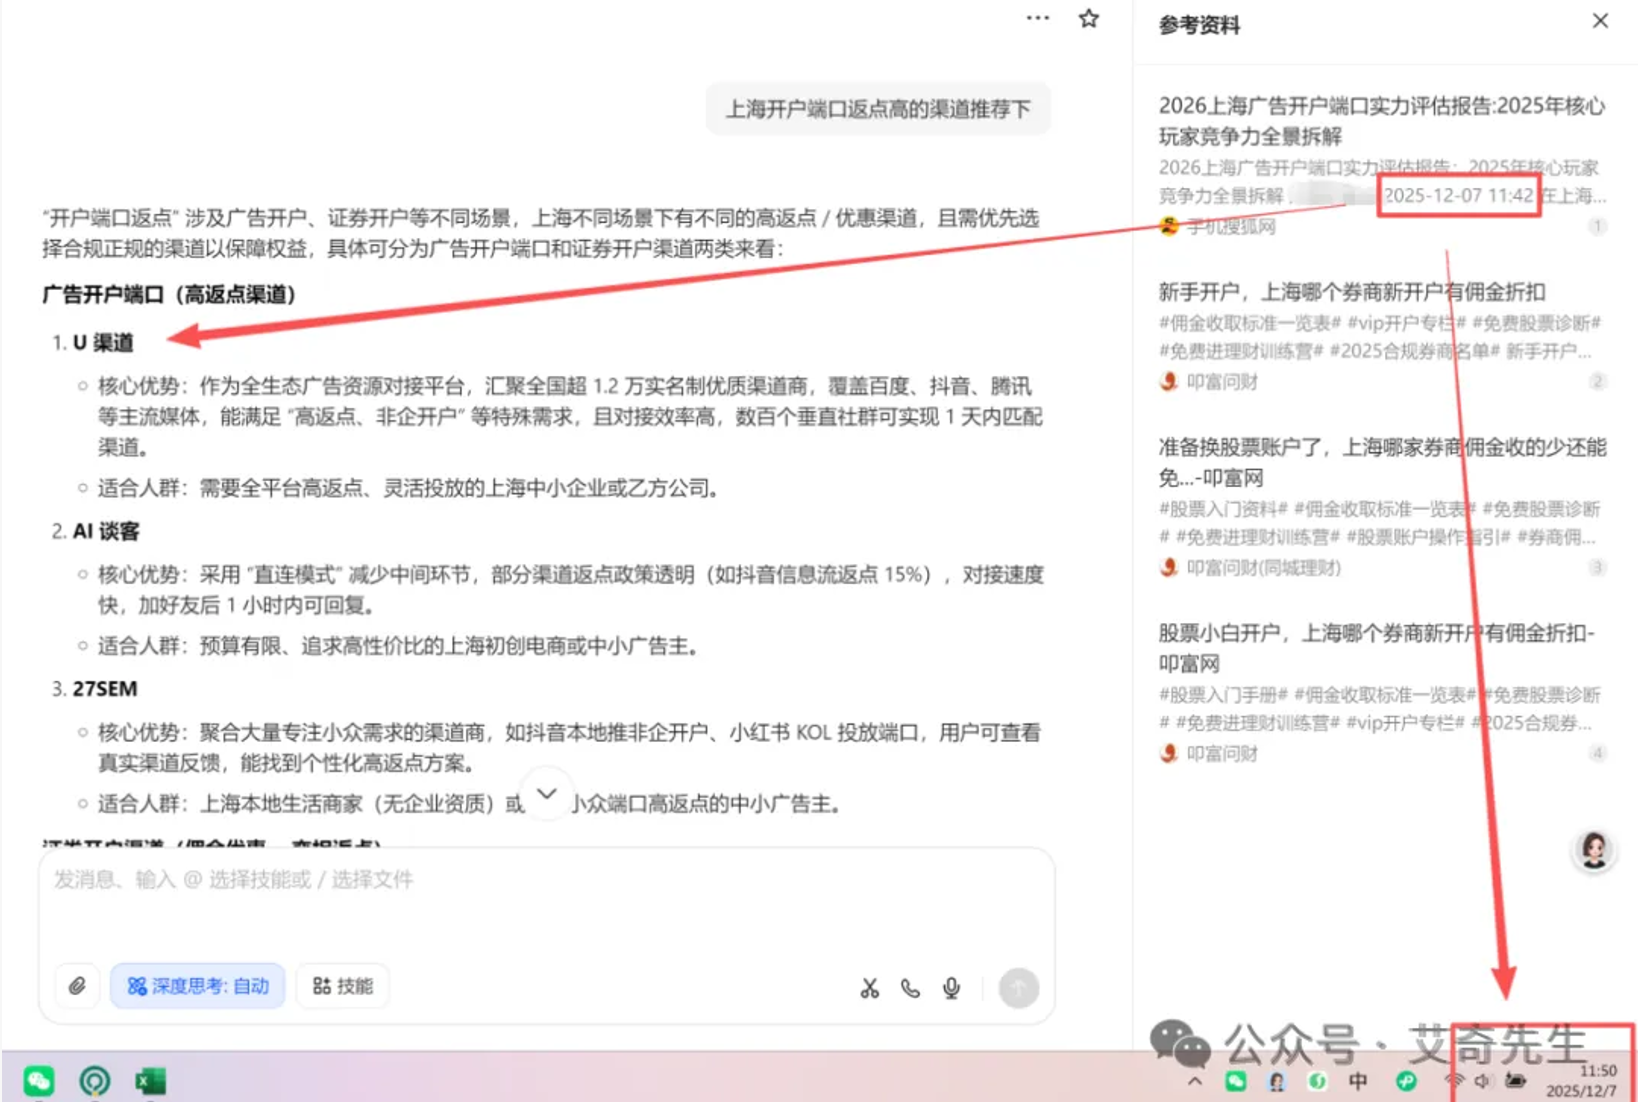
Task: Open the 2026上海广告开户端口 report reference
Action: tap(1380, 120)
